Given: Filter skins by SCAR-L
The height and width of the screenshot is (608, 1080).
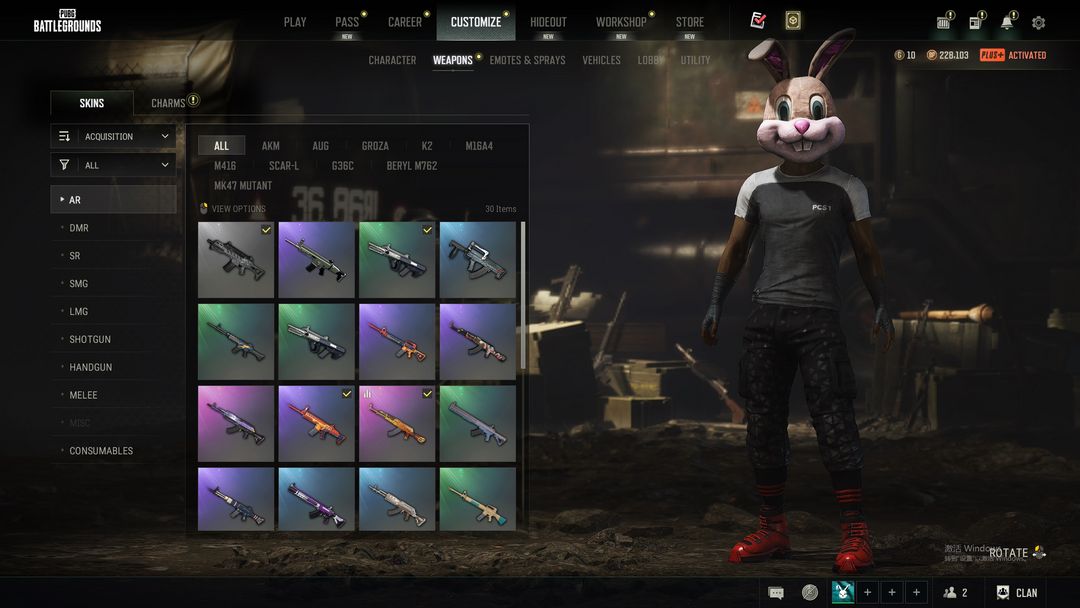Looking at the screenshot, I should tap(284, 166).
